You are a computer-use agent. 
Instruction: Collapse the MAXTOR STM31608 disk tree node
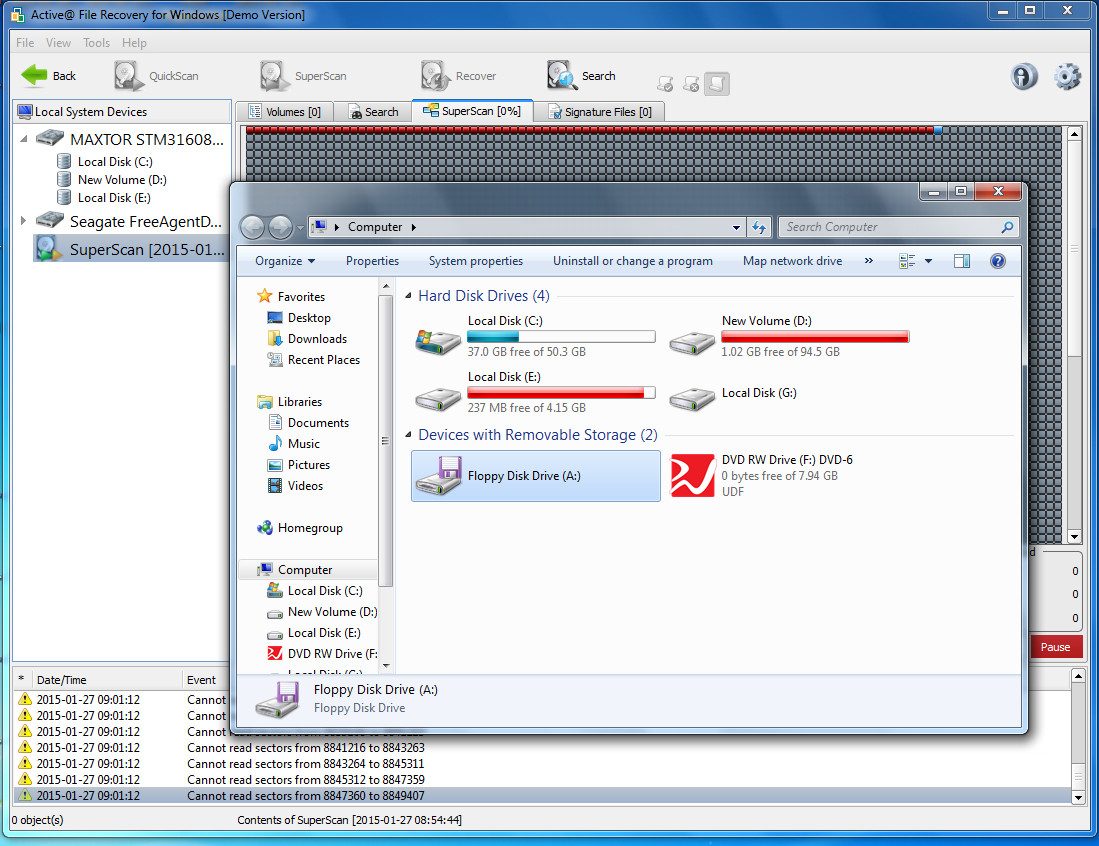click(x=24, y=139)
